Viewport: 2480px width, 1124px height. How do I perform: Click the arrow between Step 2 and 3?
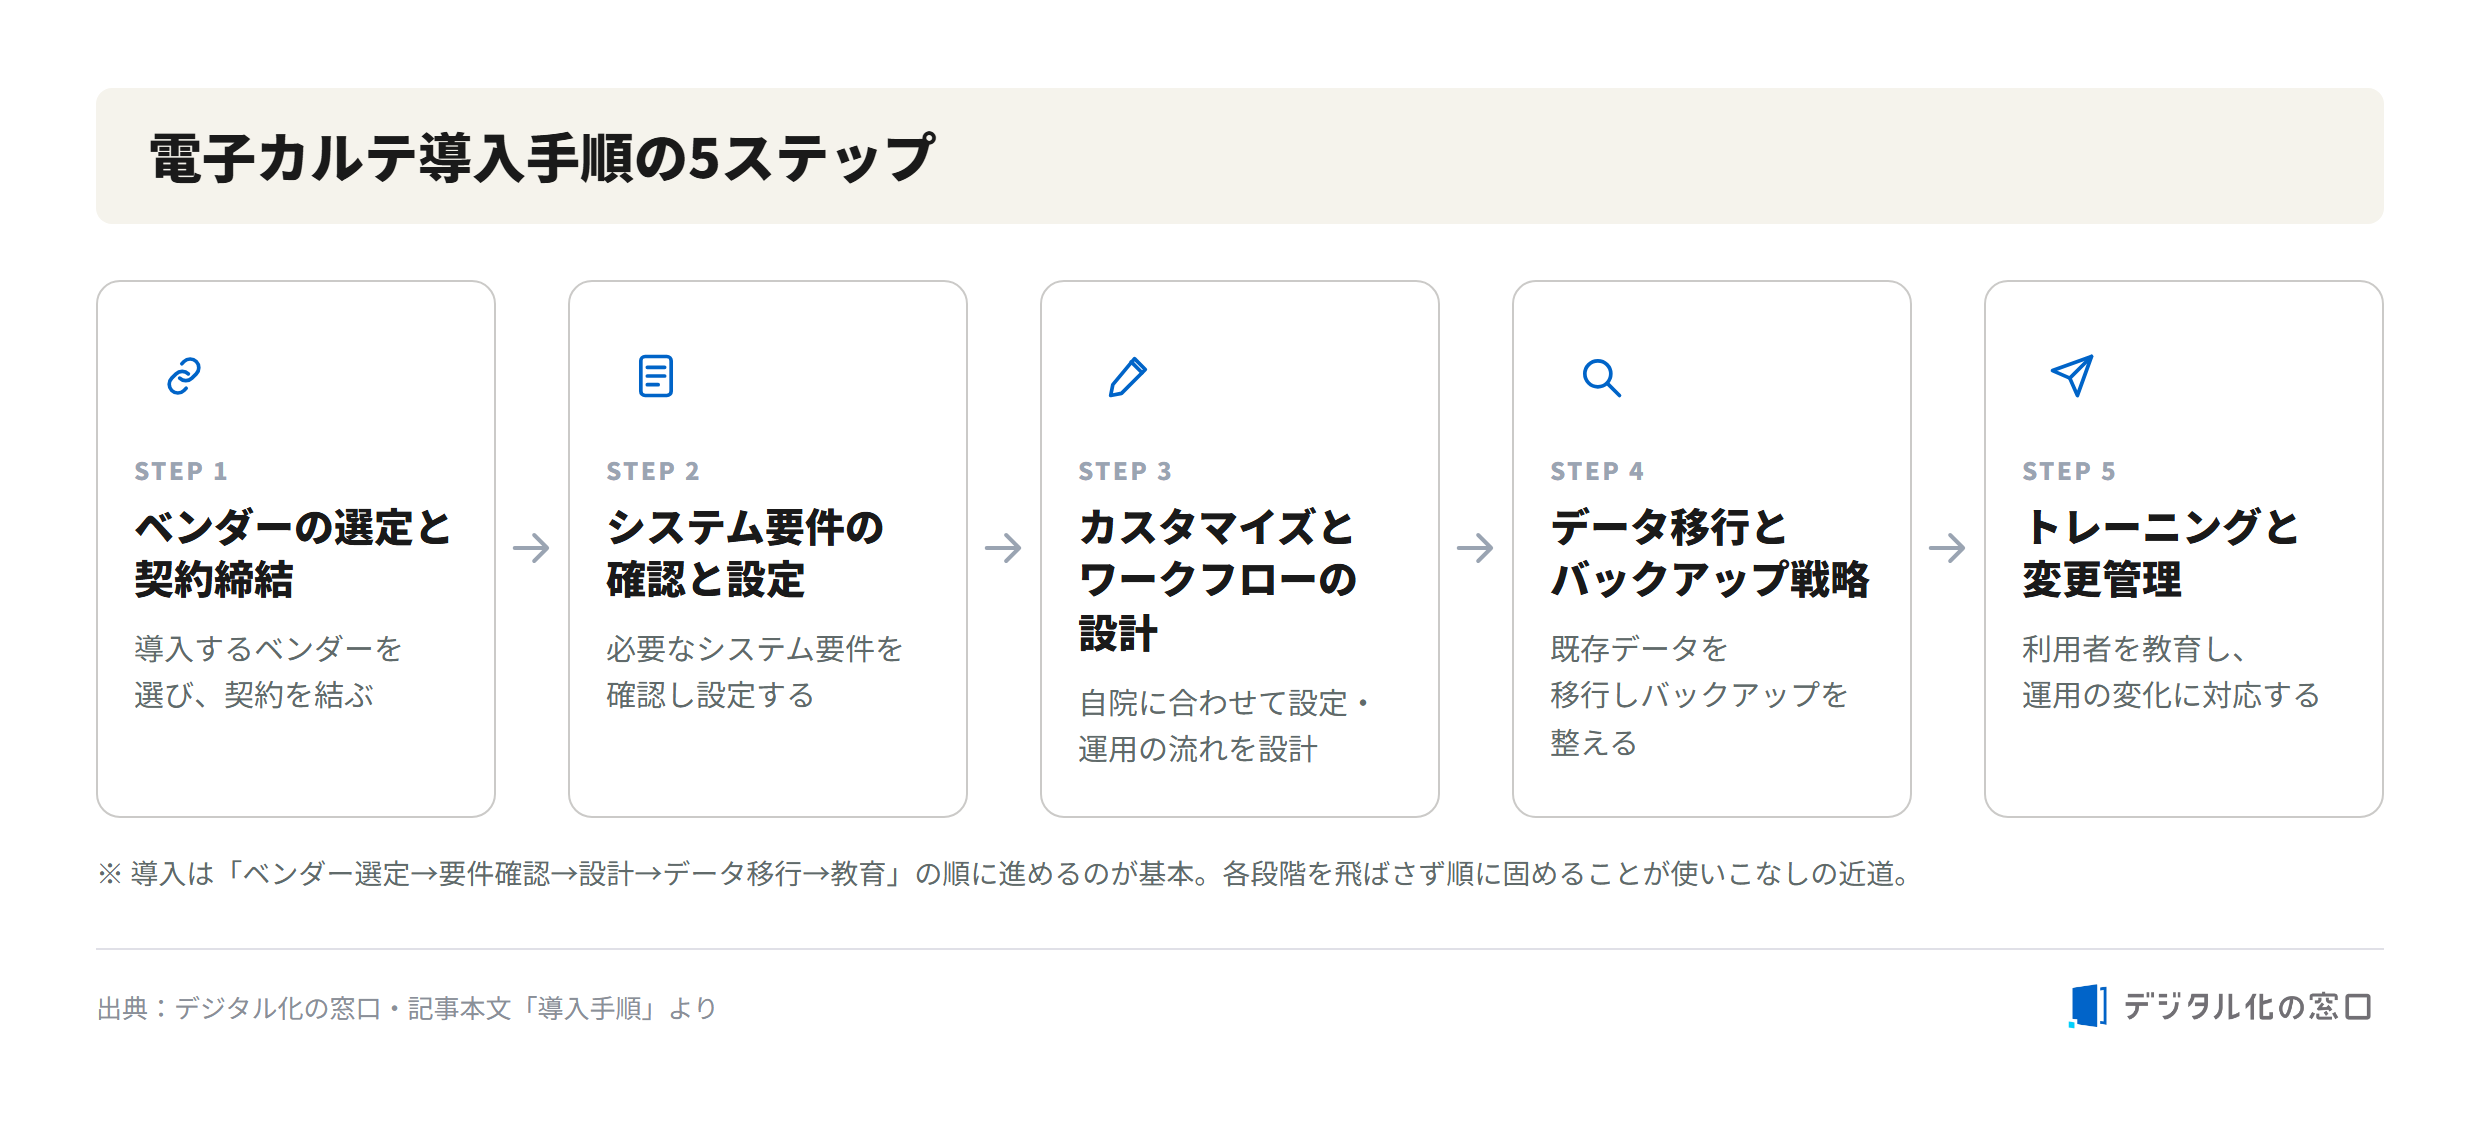1003,548
